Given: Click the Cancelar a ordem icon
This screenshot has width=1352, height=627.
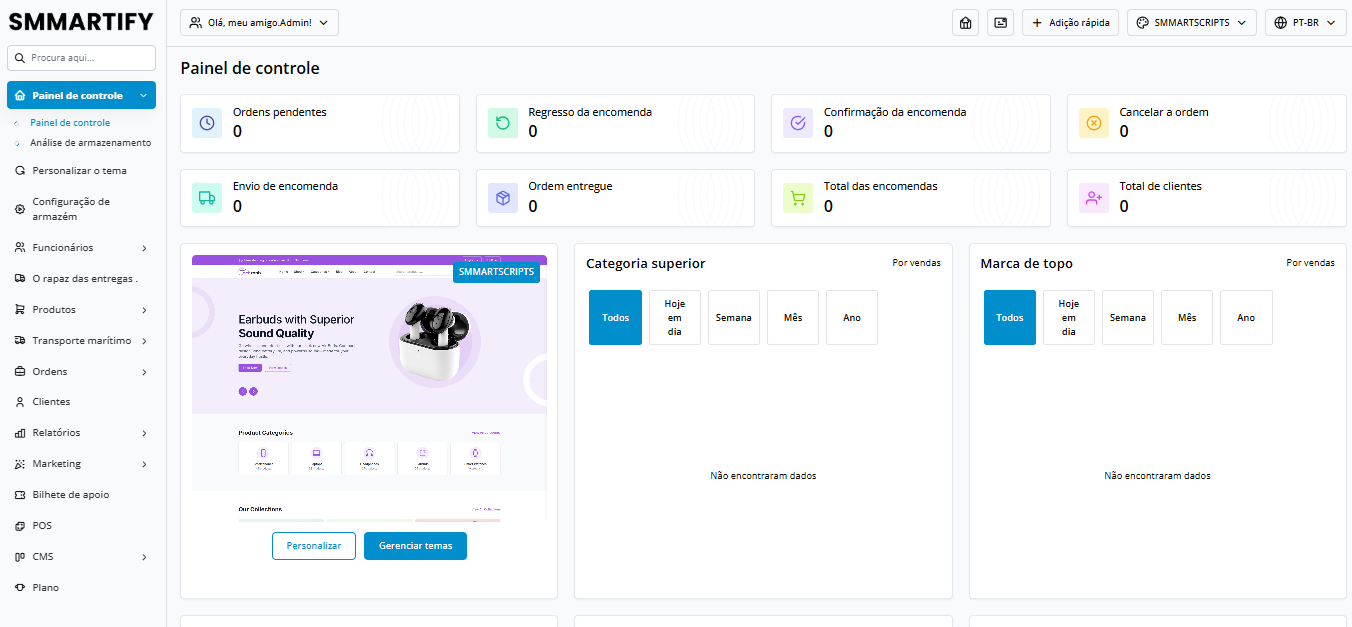Looking at the screenshot, I should 1093,123.
